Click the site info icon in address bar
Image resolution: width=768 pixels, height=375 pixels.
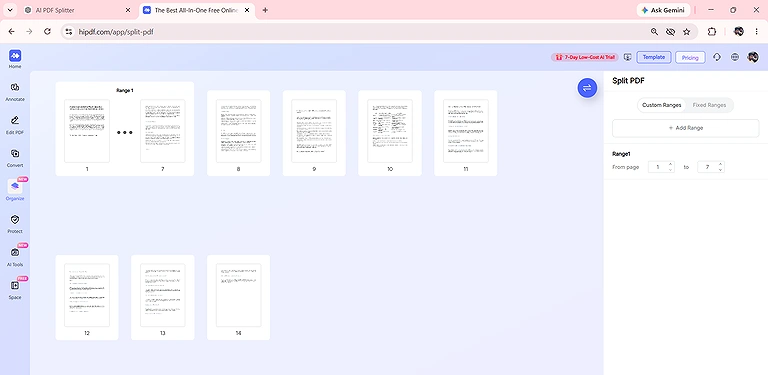(69, 31)
